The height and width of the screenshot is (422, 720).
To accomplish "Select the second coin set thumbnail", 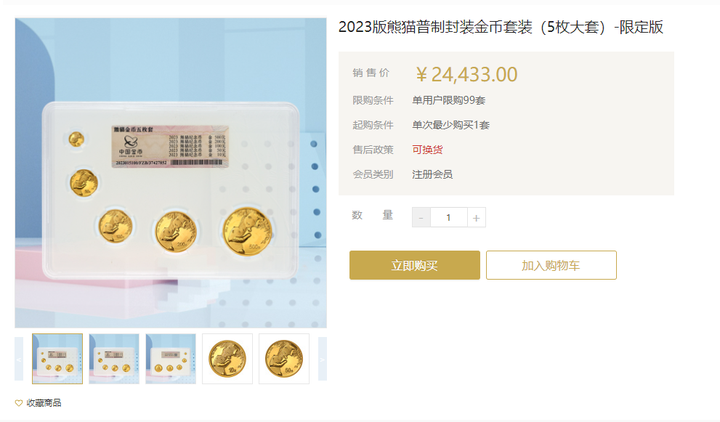I will (114, 359).
